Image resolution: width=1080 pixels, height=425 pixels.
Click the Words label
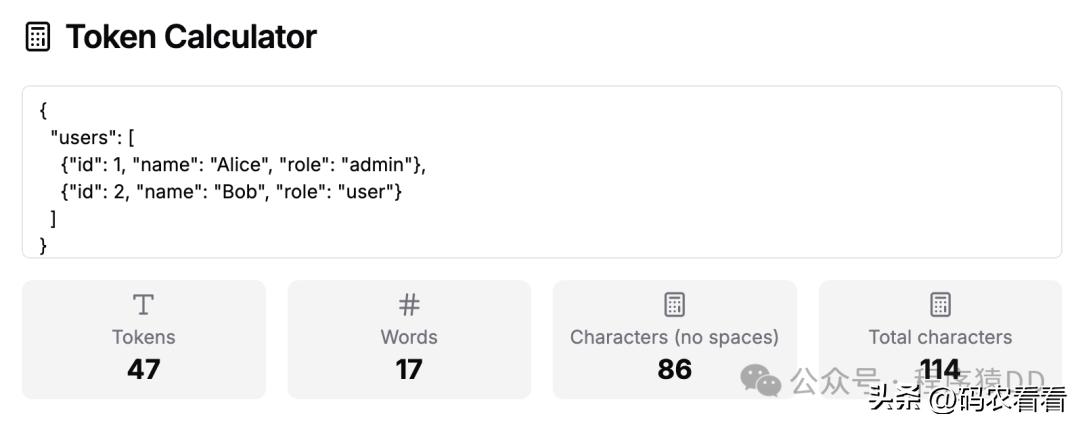pos(409,337)
